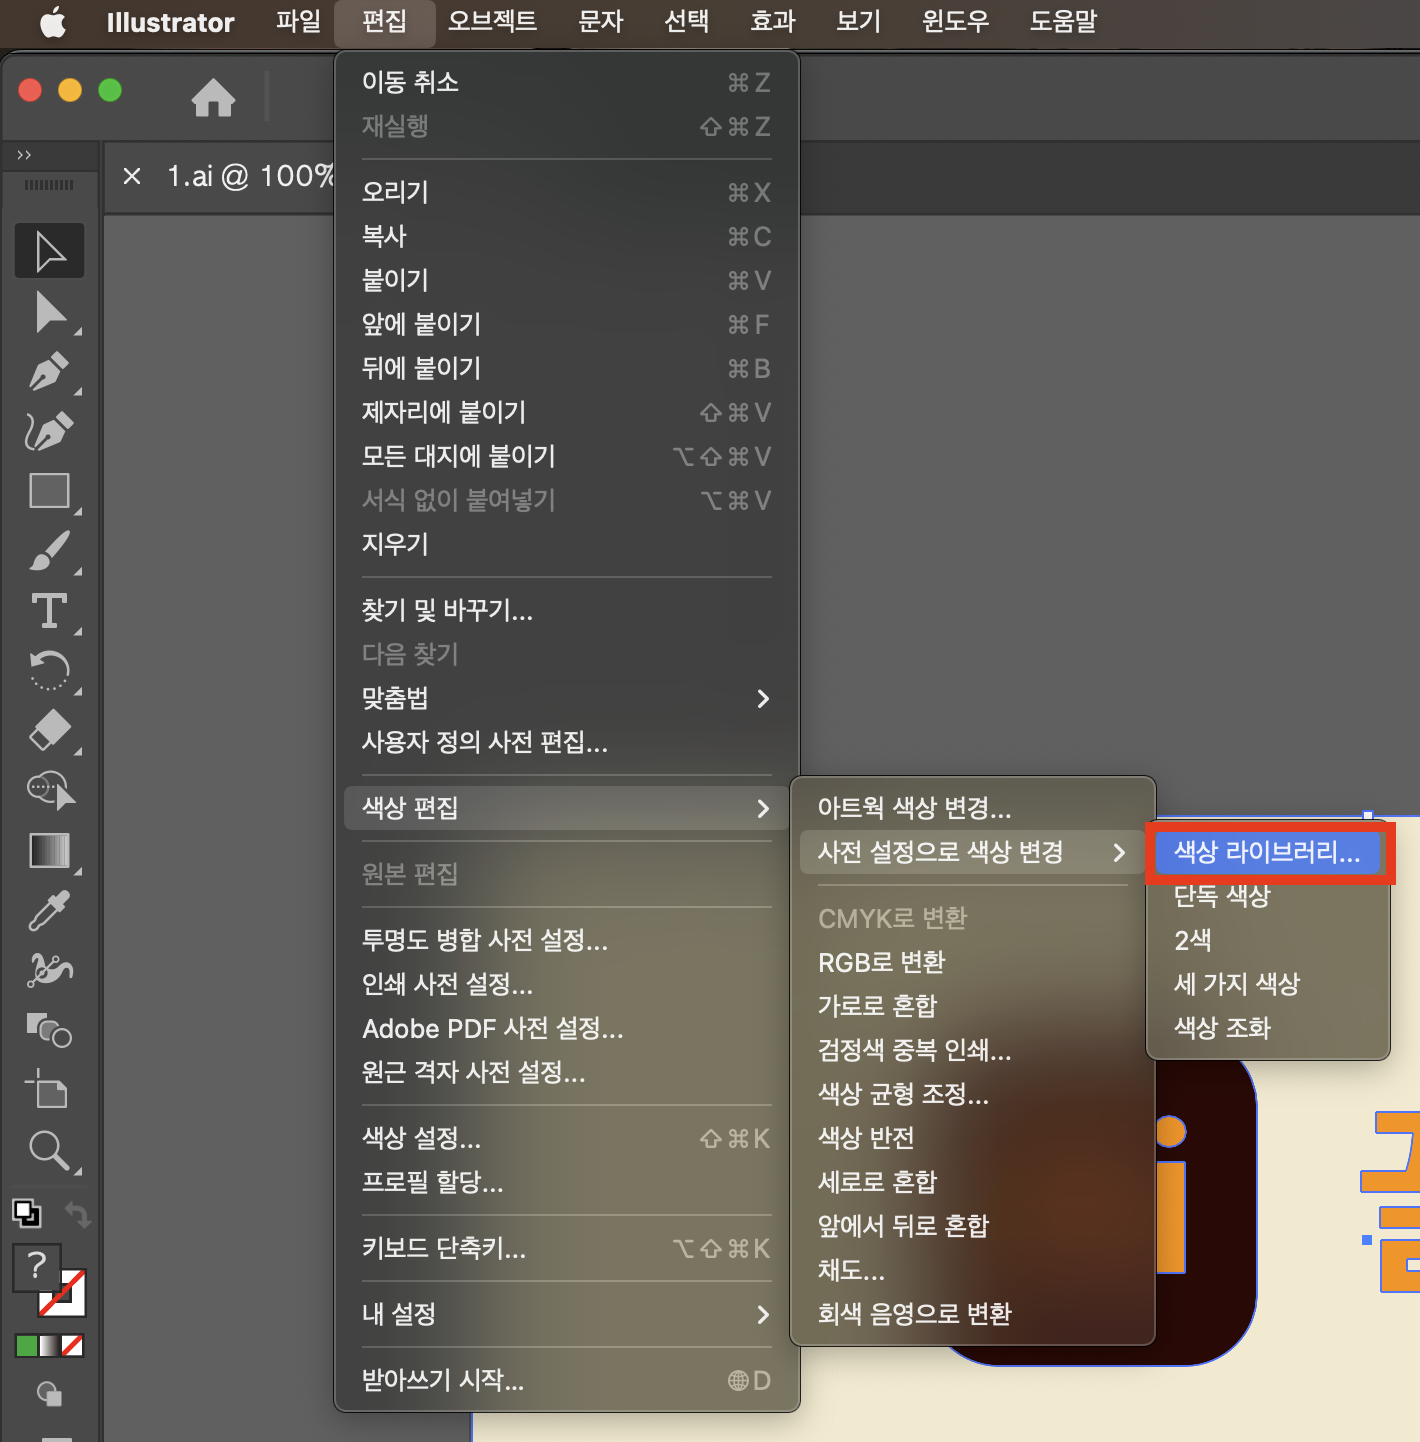
Task: Choose 색상 라이브러리... from submenu
Action: [1267, 852]
